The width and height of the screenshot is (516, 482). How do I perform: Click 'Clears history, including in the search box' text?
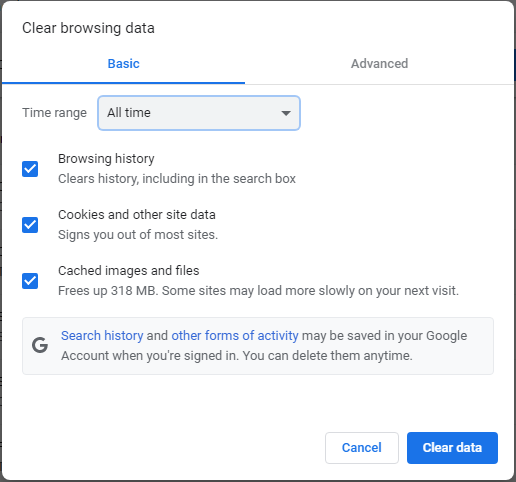coord(177,179)
